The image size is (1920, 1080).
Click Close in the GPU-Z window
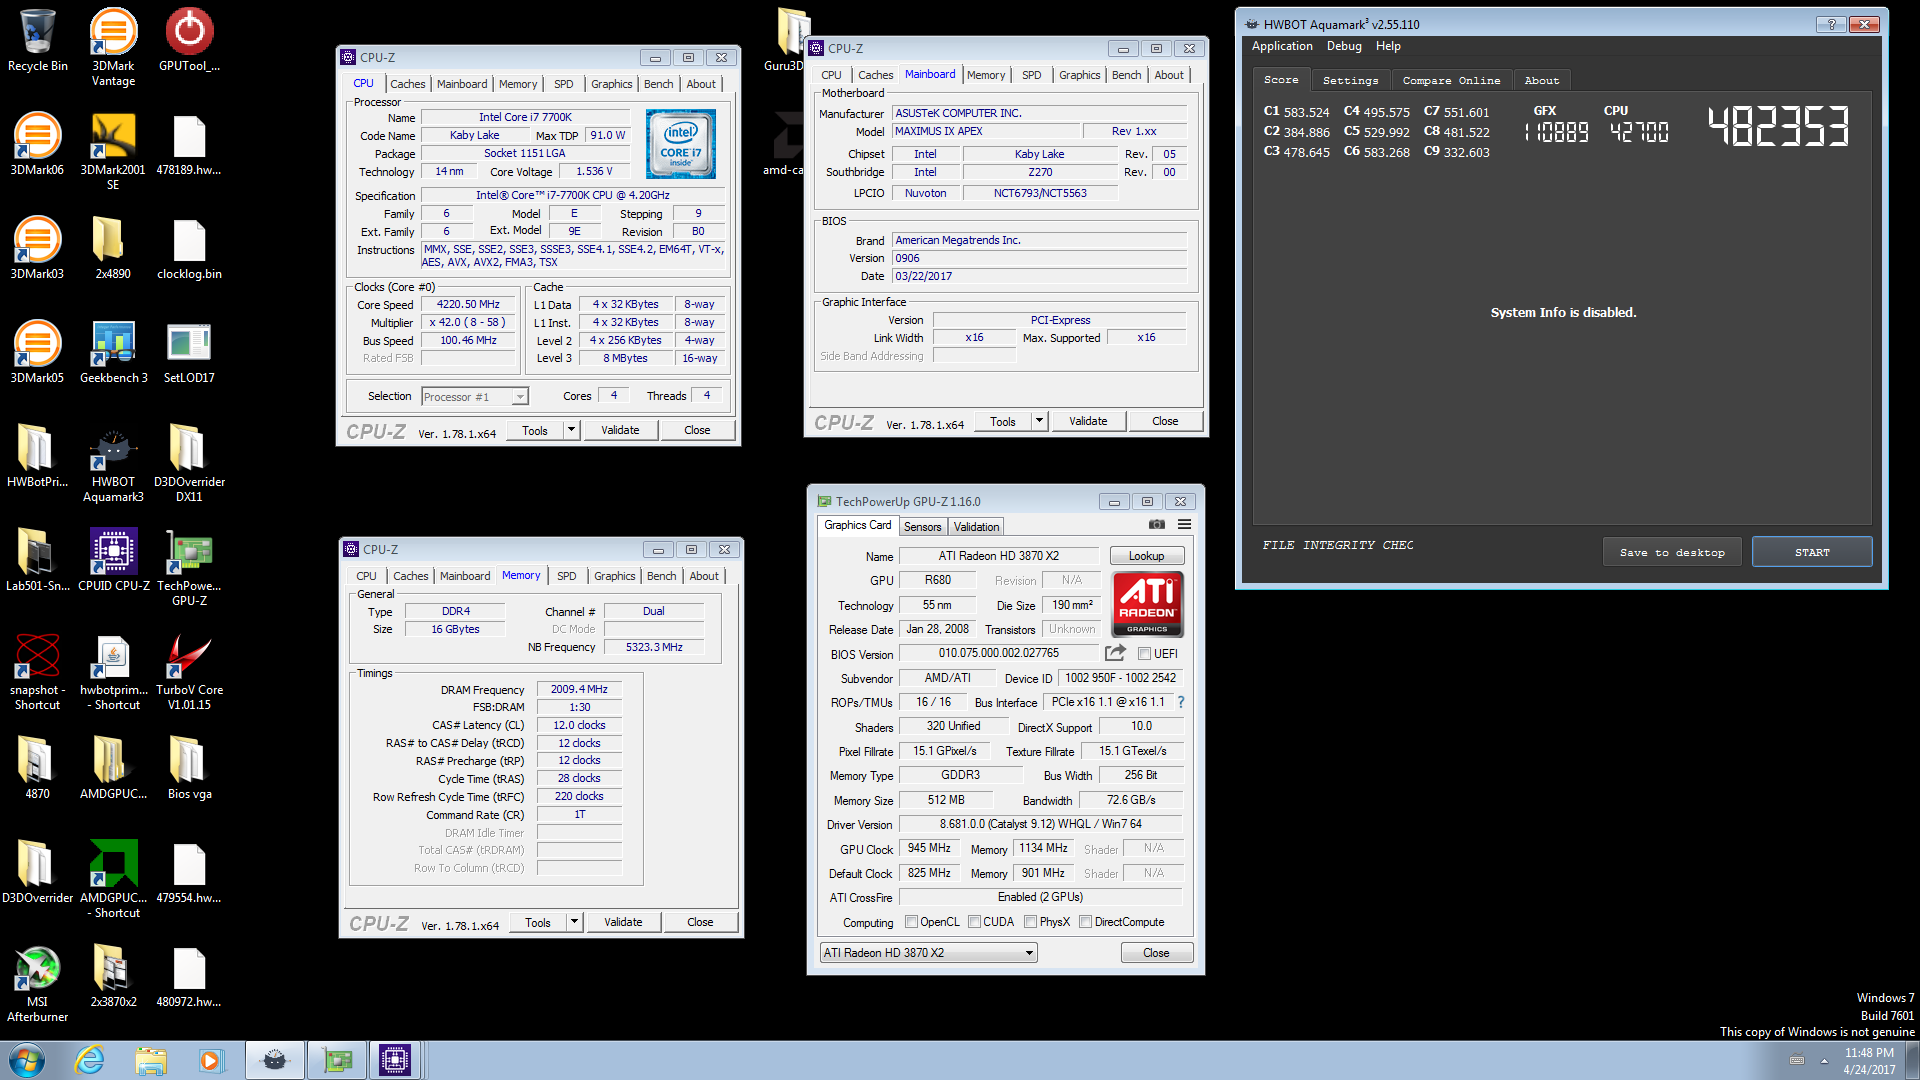(1156, 953)
